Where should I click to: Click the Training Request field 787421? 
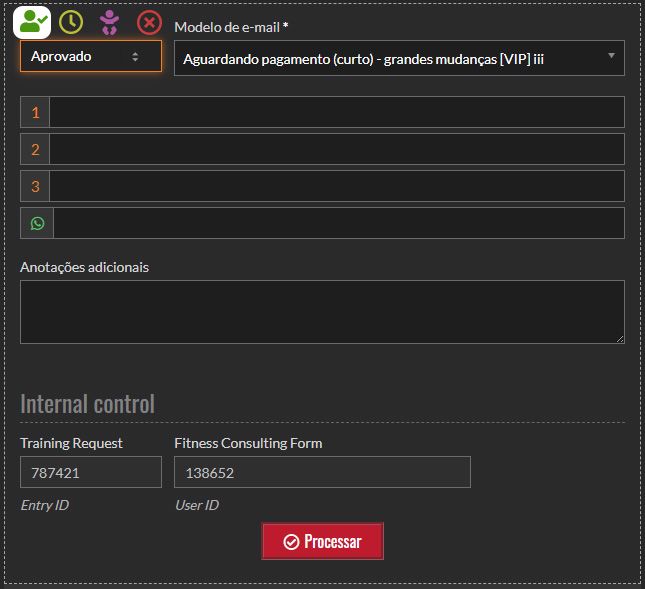pos(91,472)
